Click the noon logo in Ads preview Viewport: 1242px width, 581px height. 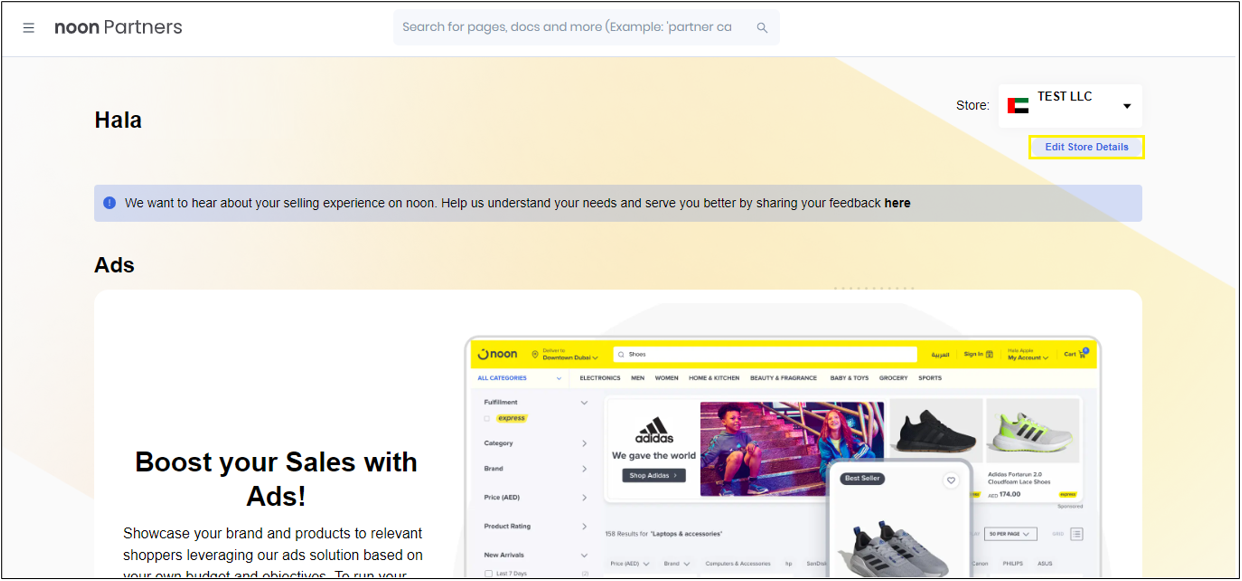pyautogui.click(x=498, y=354)
